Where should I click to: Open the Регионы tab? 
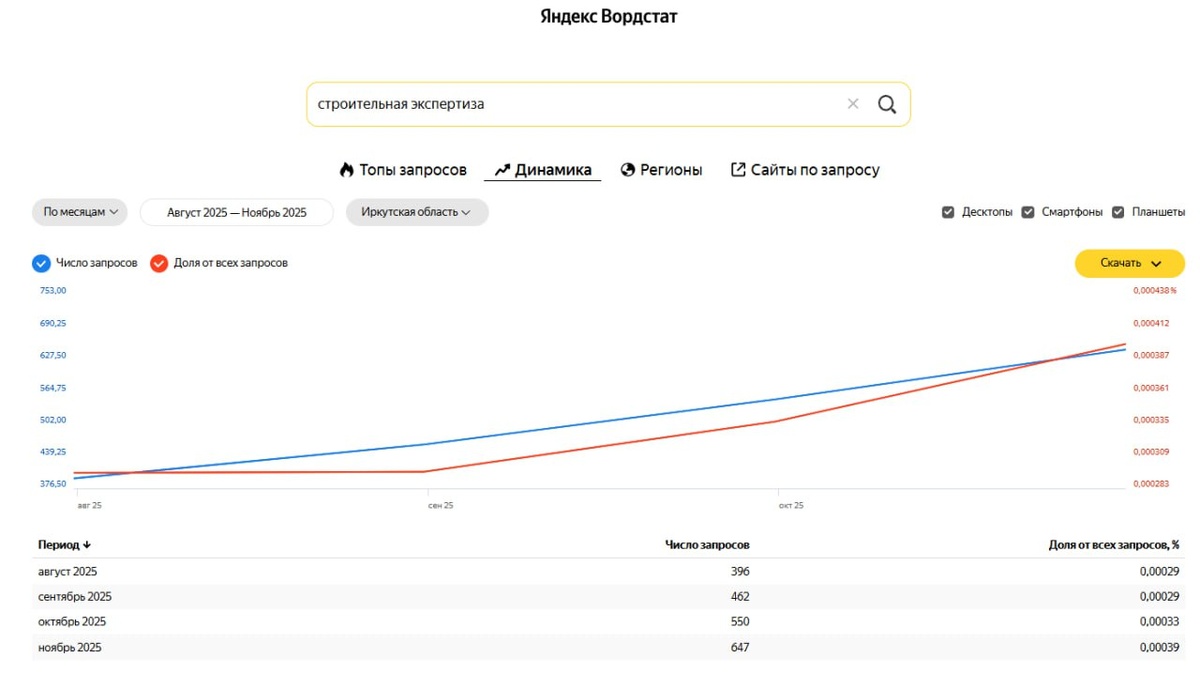(x=661, y=170)
